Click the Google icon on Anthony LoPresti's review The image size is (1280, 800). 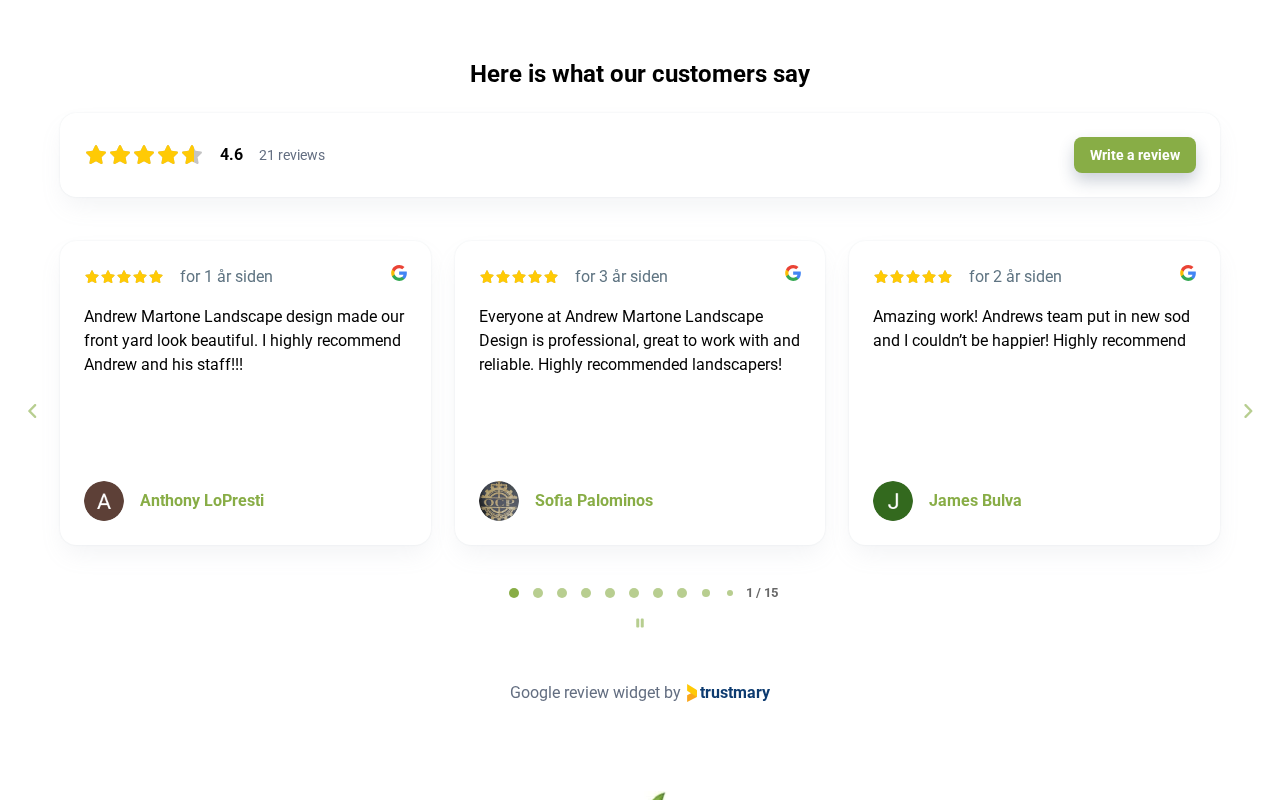(x=399, y=273)
